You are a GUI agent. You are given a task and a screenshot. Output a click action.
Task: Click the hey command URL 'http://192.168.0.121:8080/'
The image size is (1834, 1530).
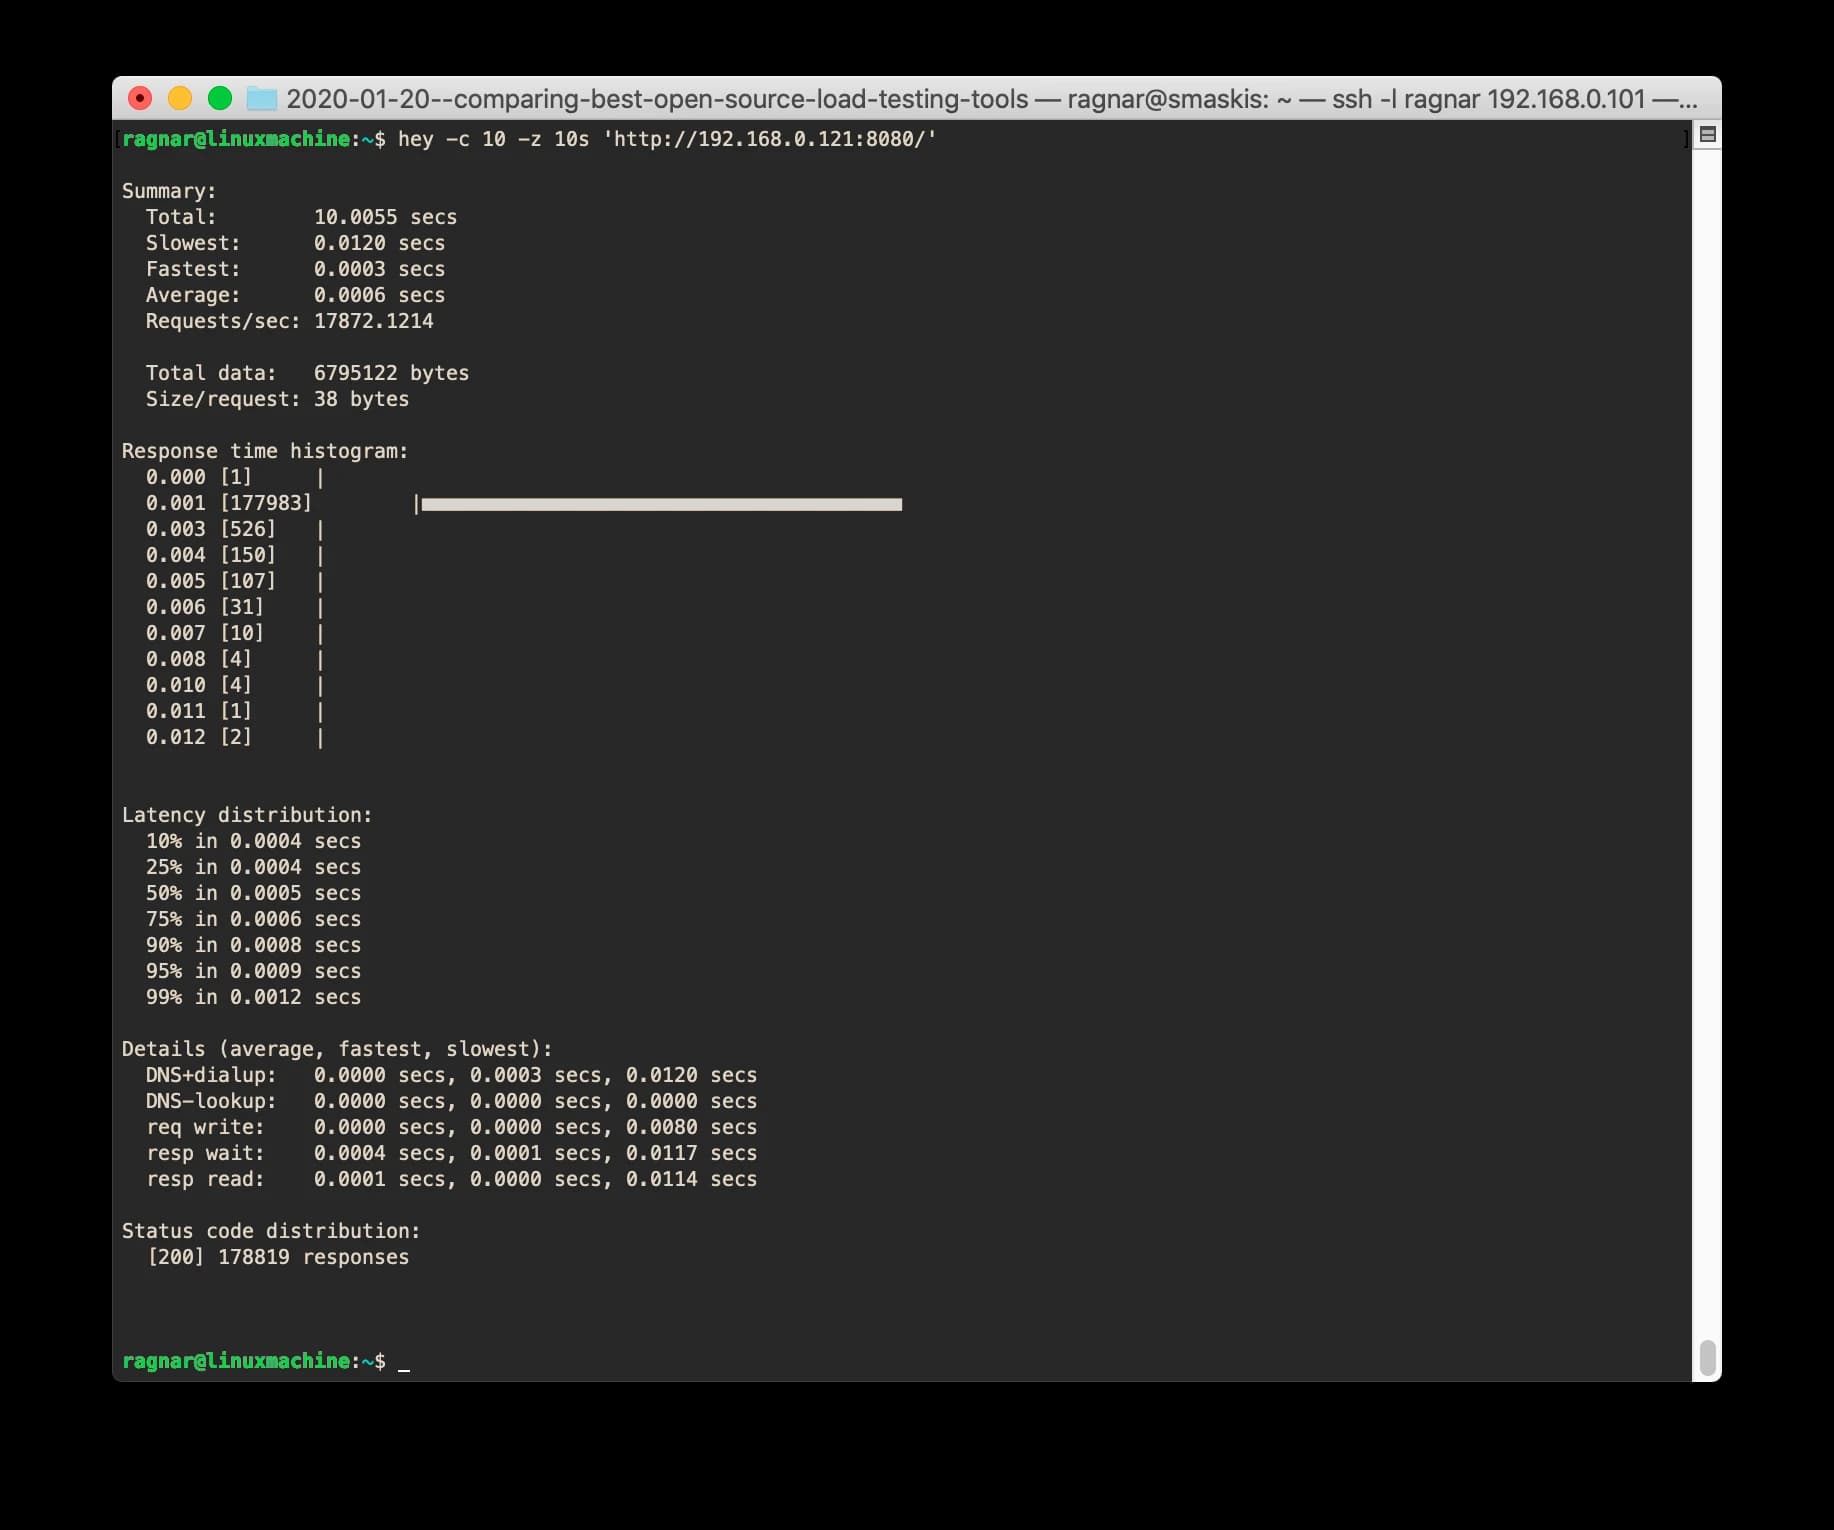tap(769, 139)
